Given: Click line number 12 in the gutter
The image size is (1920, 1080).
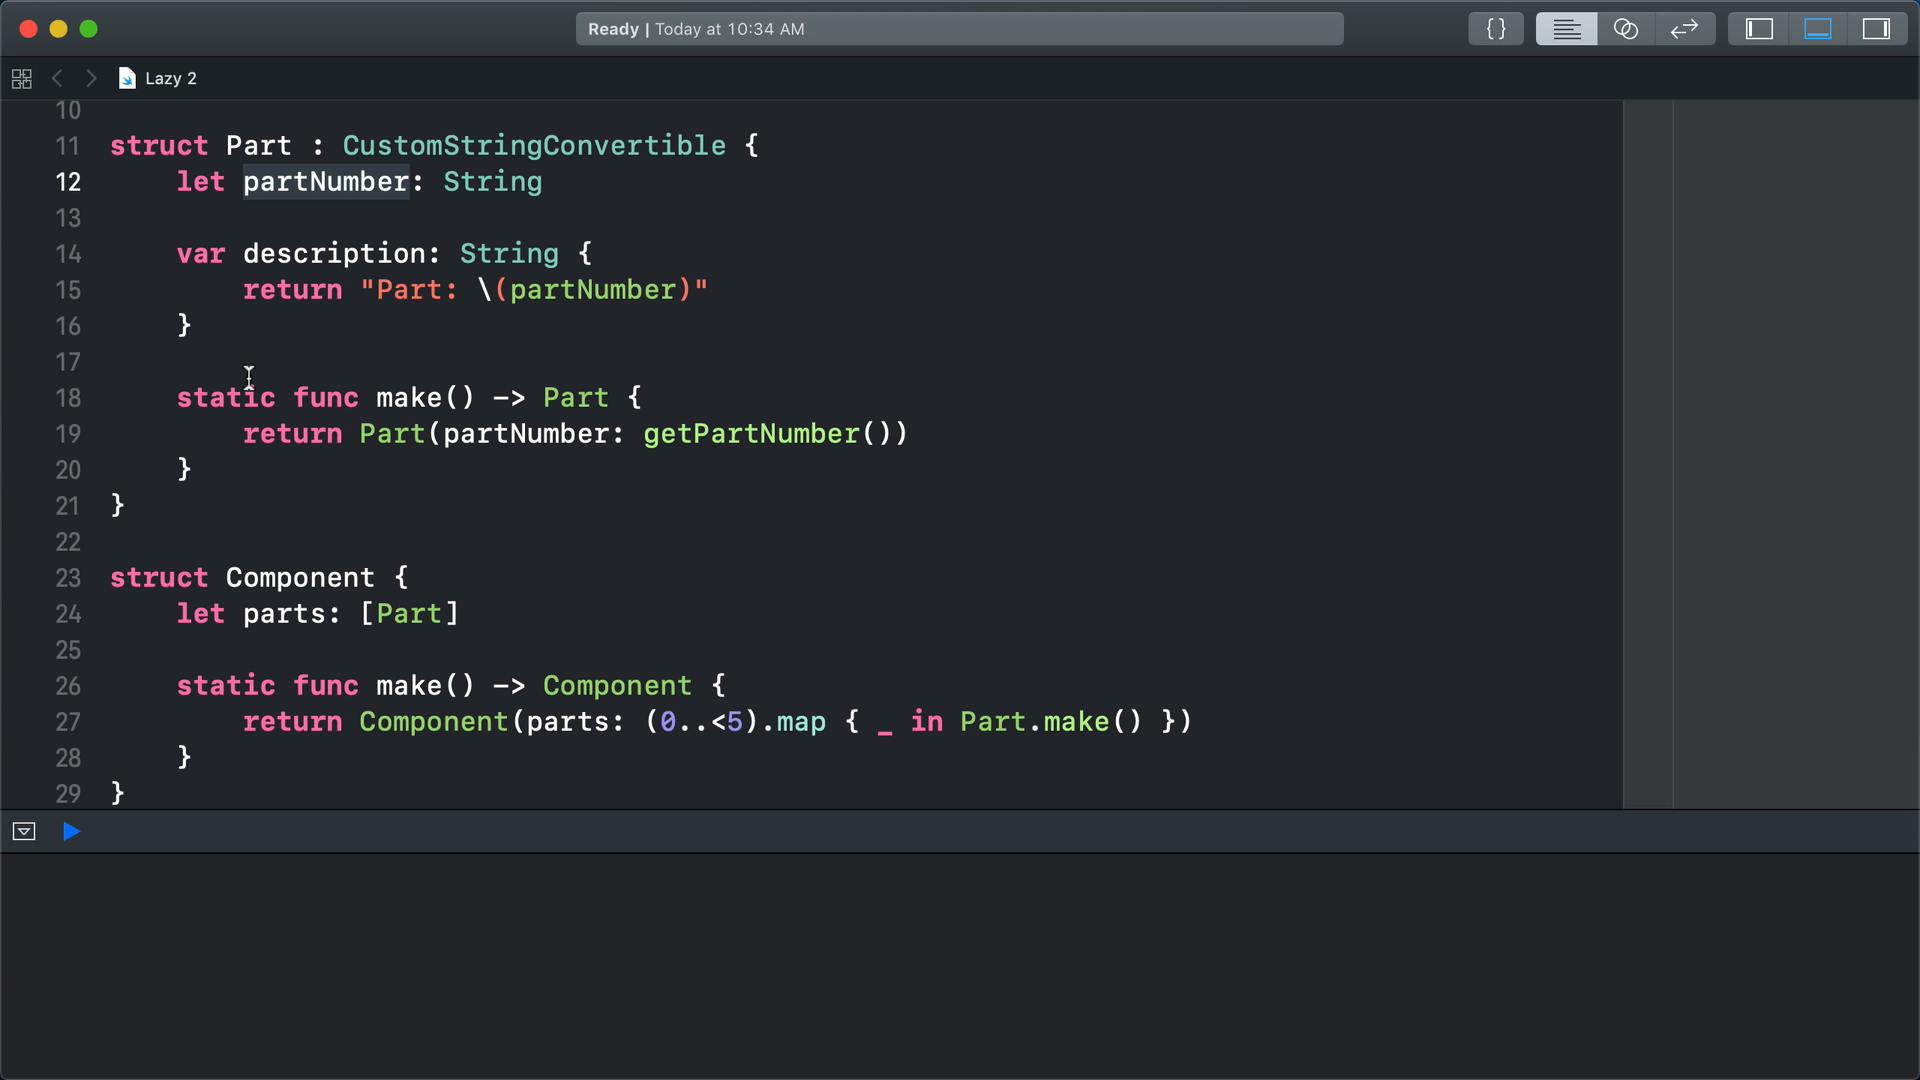Looking at the screenshot, I should pyautogui.click(x=68, y=182).
